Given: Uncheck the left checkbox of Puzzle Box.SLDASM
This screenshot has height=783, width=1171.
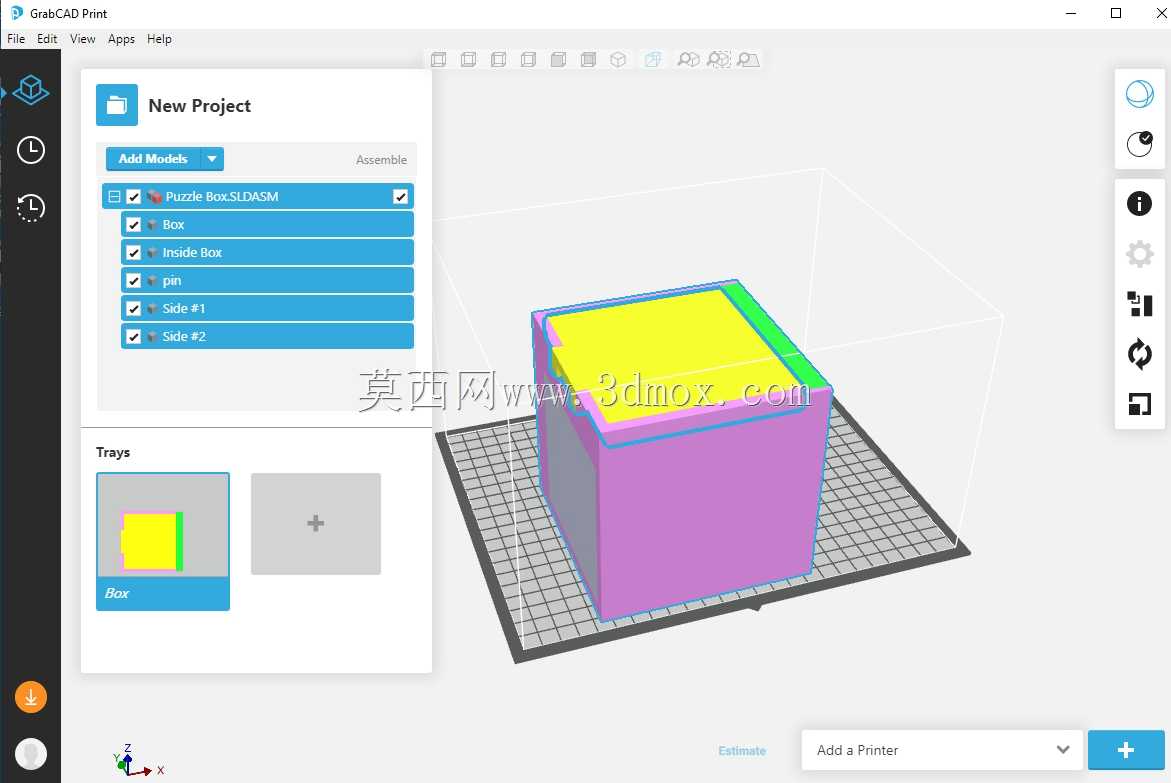Looking at the screenshot, I should pos(134,196).
